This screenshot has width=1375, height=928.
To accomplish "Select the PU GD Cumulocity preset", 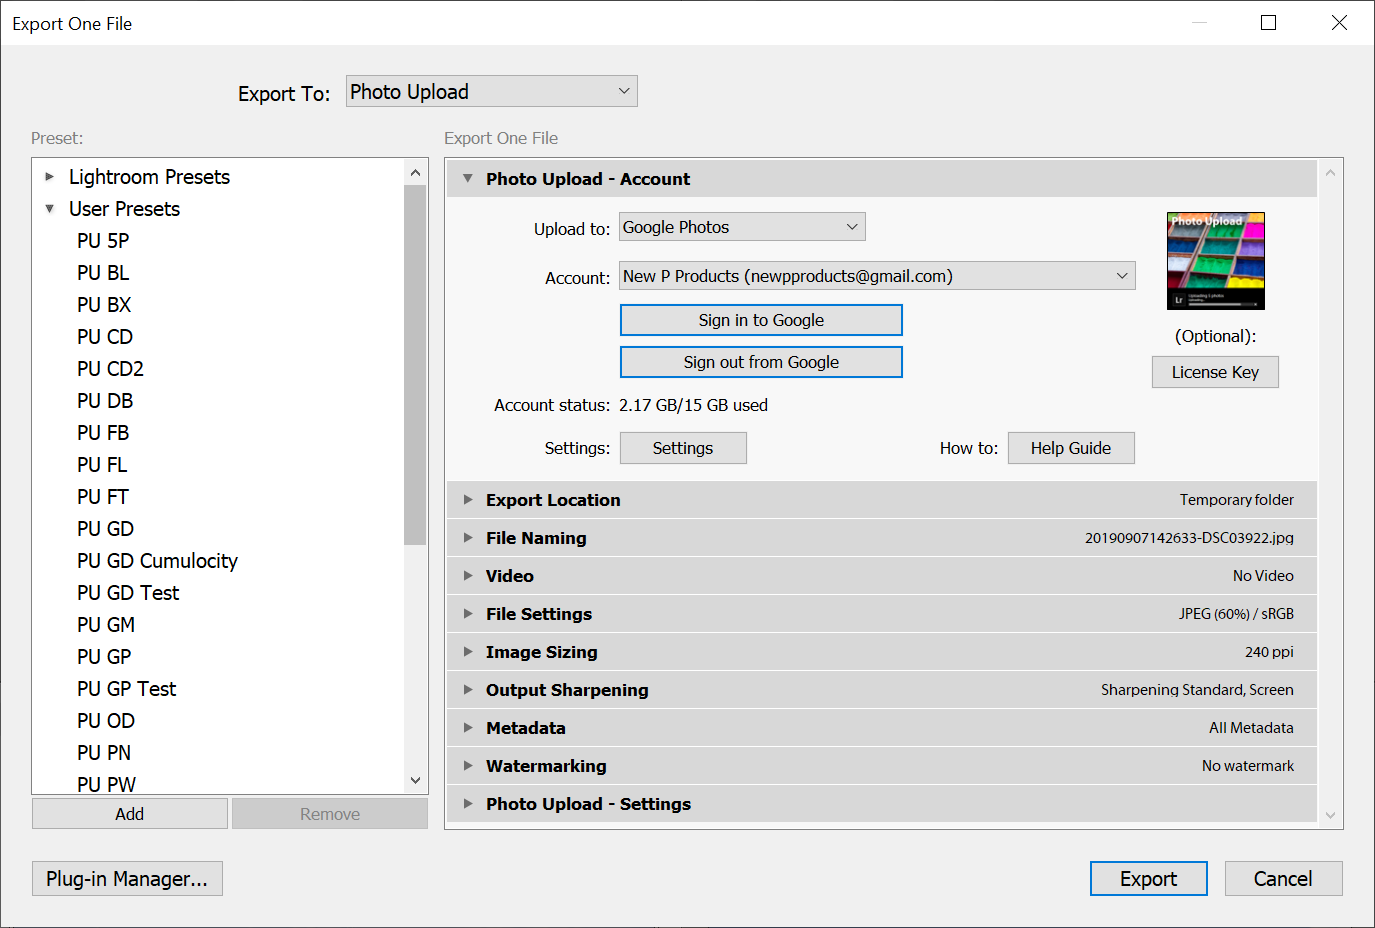I will pyautogui.click(x=157, y=561).
